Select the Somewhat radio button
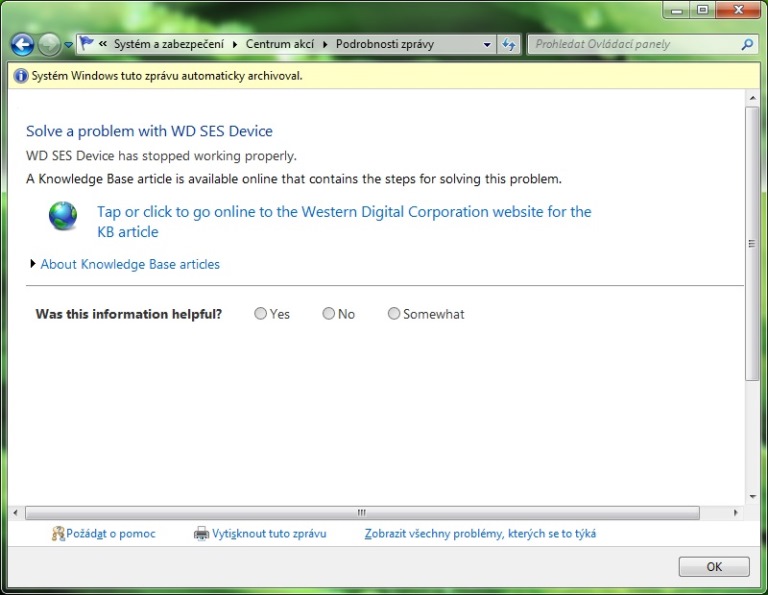 tap(394, 313)
